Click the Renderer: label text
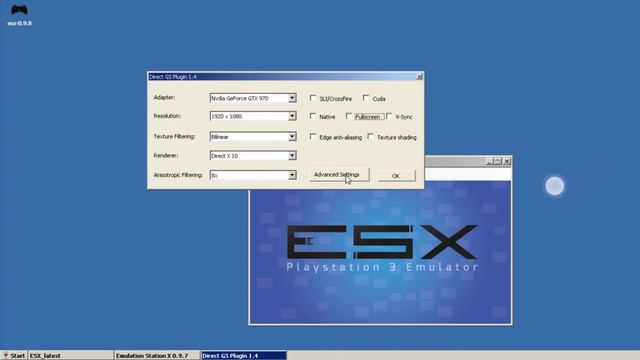Image resolution: width=640 pixels, height=360 pixels. tap(166, 156)
